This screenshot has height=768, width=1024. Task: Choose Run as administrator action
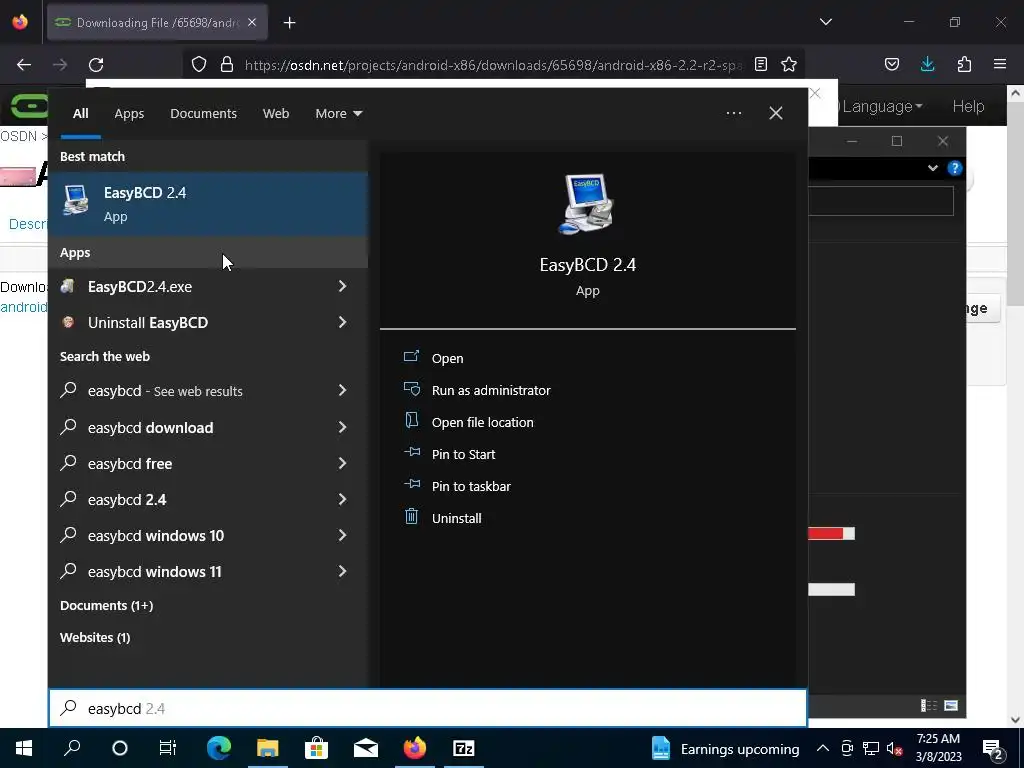click(490, 391)
